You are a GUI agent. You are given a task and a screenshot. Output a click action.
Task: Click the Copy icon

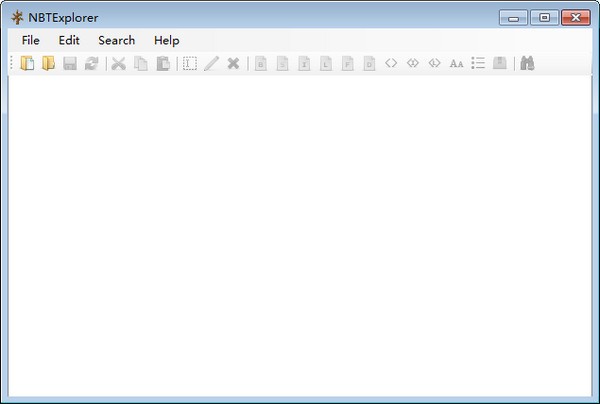pos(141,63)
